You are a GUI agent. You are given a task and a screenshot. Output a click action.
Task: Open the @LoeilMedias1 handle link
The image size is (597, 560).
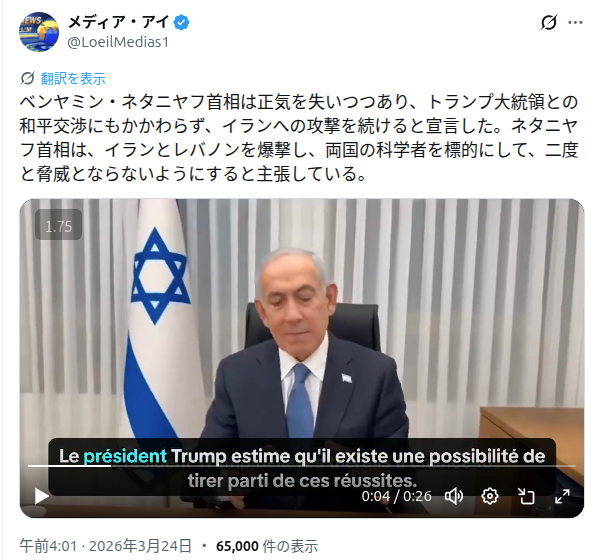(118, 42)
